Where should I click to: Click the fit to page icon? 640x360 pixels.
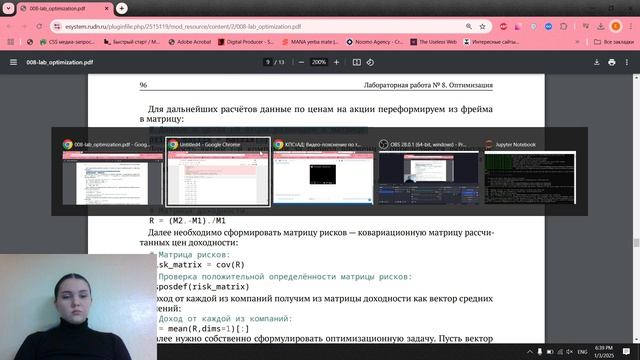coord(357,62)
